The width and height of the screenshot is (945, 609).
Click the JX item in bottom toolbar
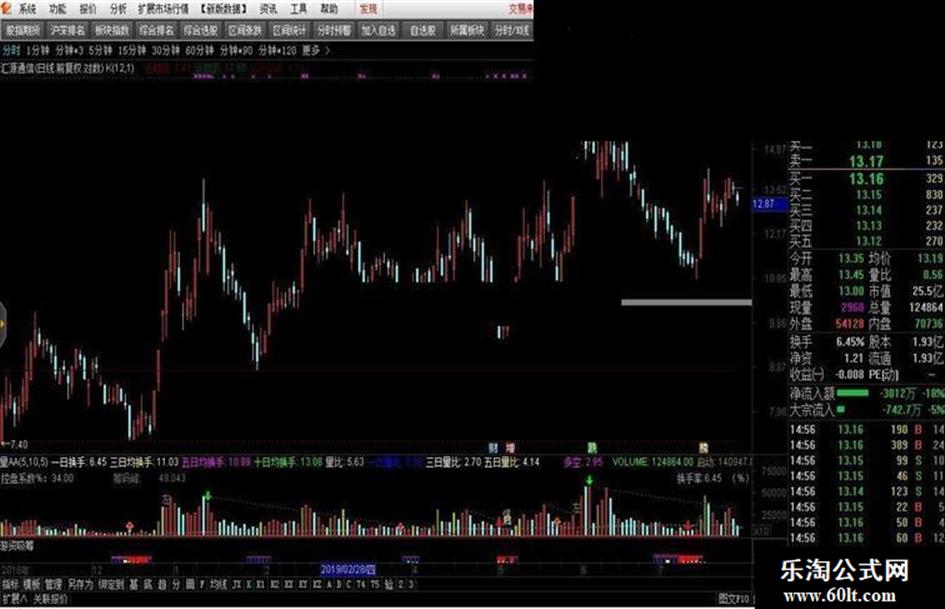point(237,584)
